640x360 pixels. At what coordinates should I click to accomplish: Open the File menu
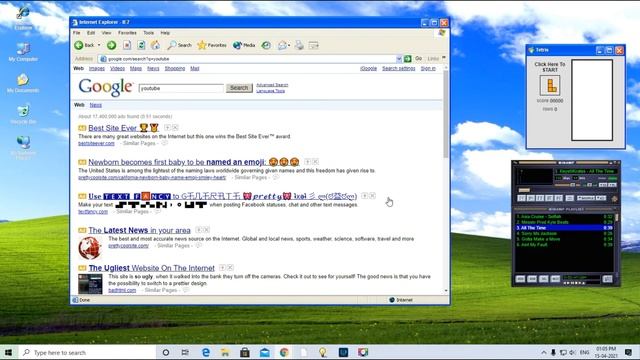click(76, 33)
